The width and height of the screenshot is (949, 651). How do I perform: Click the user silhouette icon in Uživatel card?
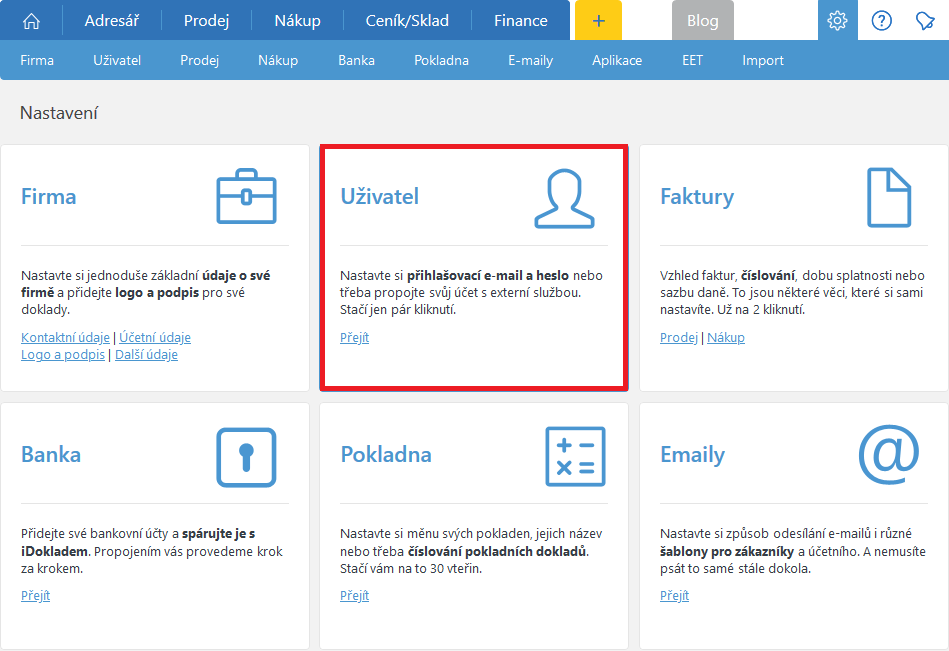[x=564, y=197]
